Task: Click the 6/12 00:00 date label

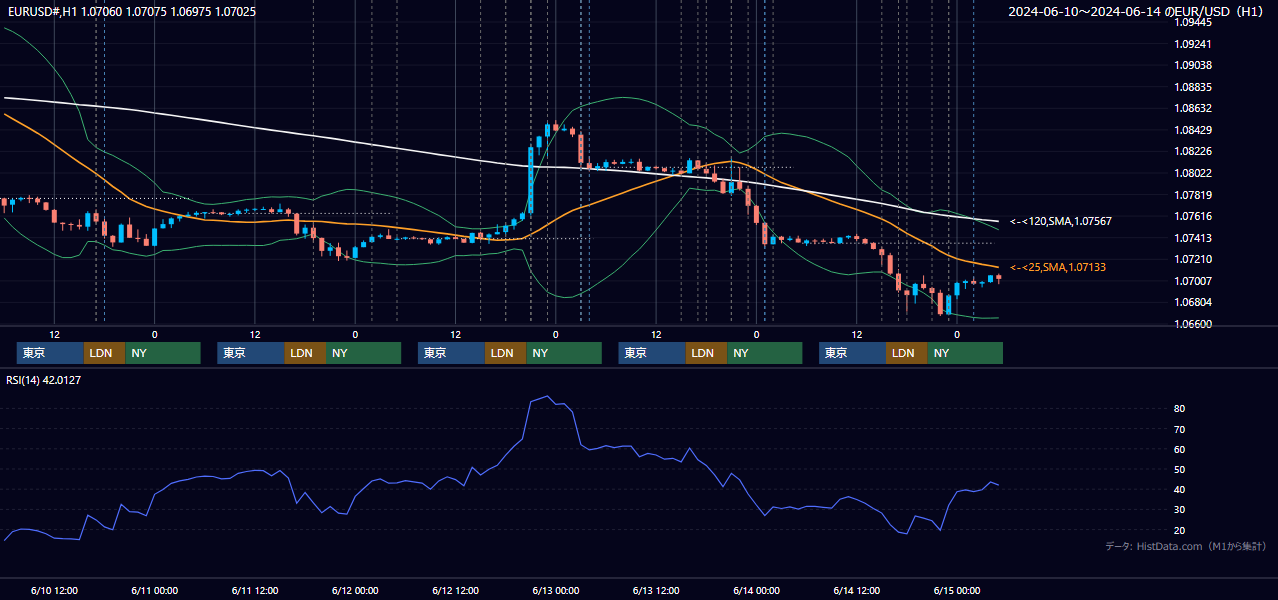Action: click(x=355, y=590)
